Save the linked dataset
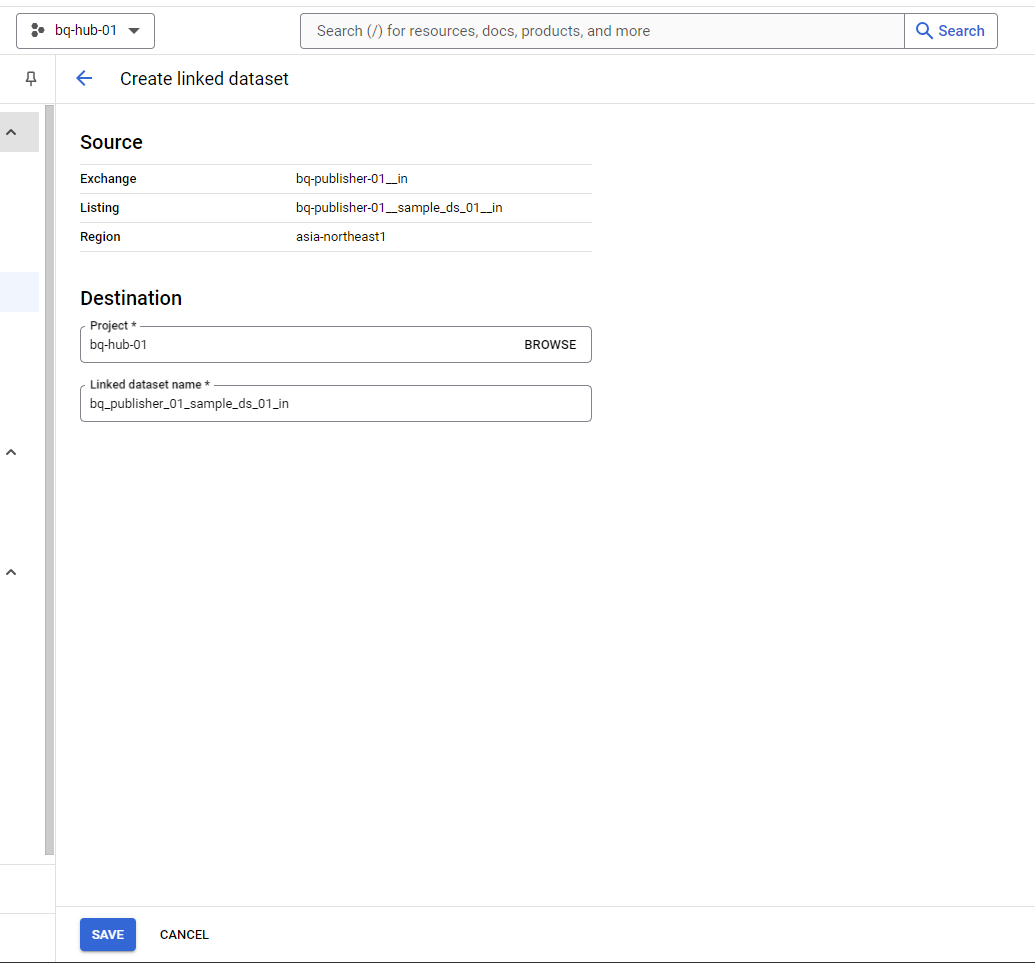The width and height of the screenshot is (1035, 963). 108,935
